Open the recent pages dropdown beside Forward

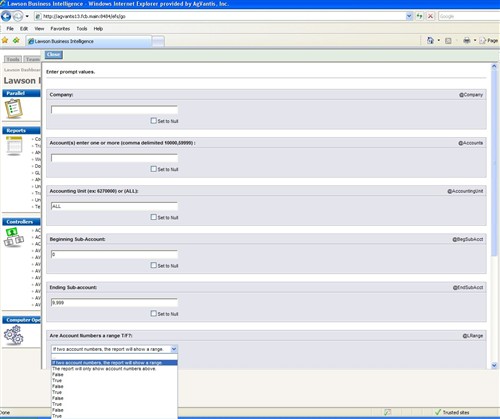point(27,16)
